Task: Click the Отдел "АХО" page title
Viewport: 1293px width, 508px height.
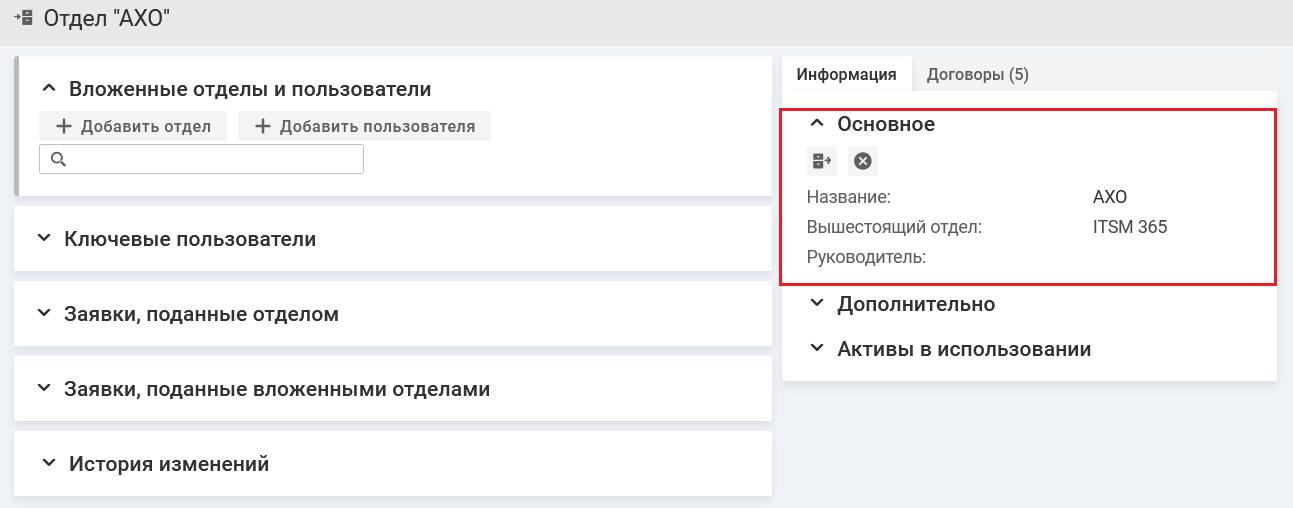Action: 107,18
